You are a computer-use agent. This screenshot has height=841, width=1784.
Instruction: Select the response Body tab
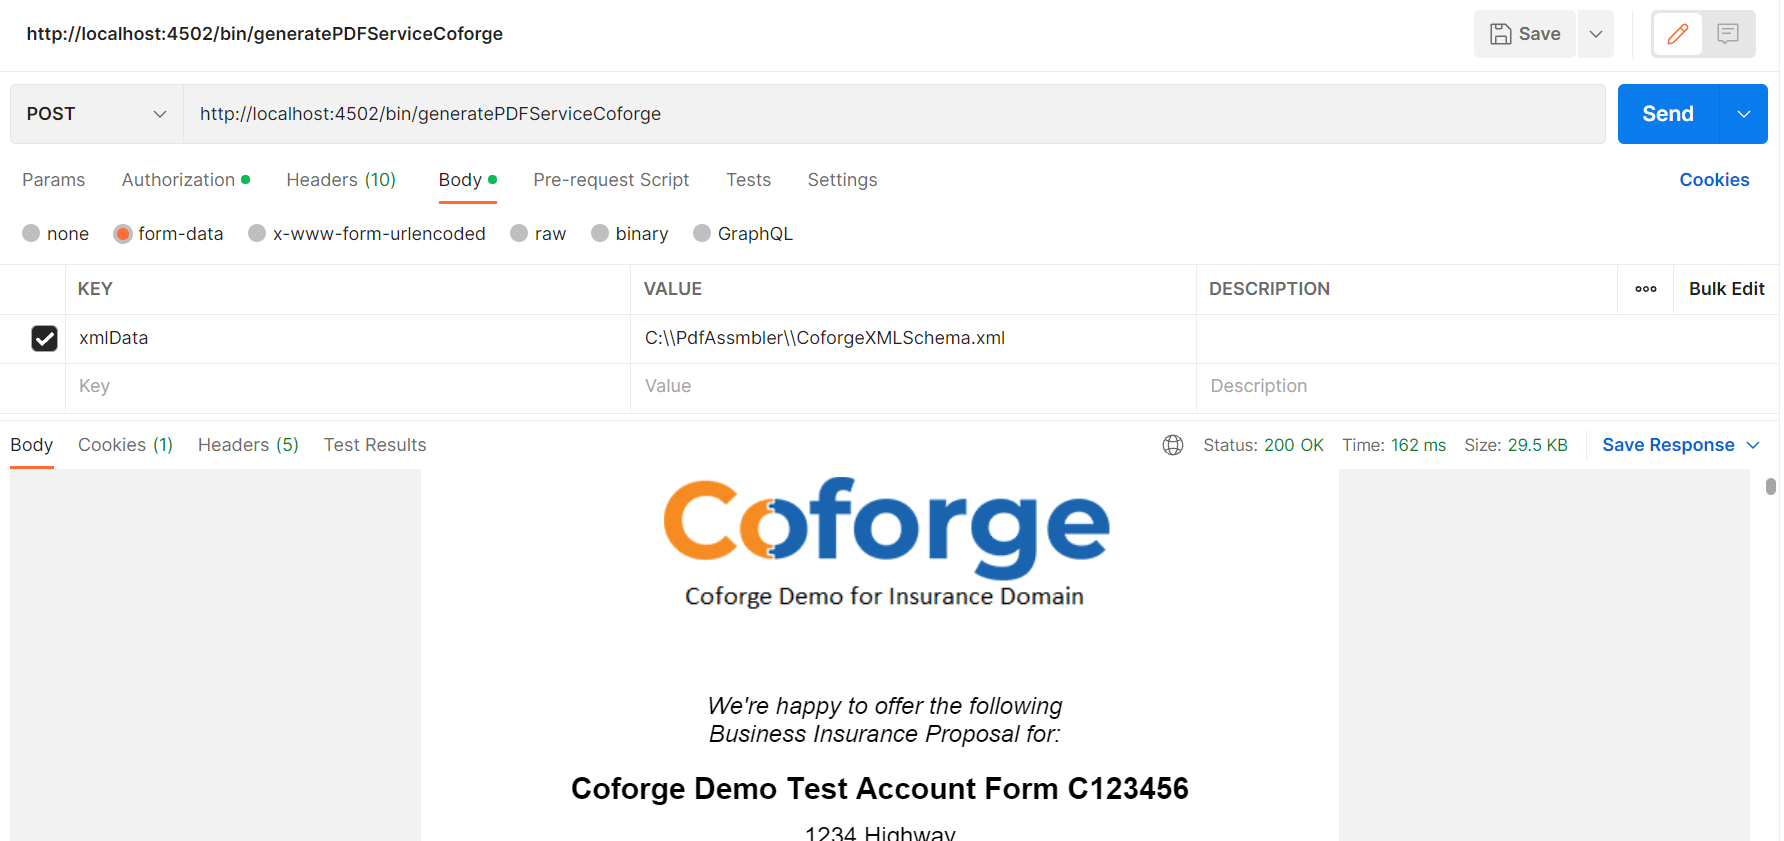(32, 445)
